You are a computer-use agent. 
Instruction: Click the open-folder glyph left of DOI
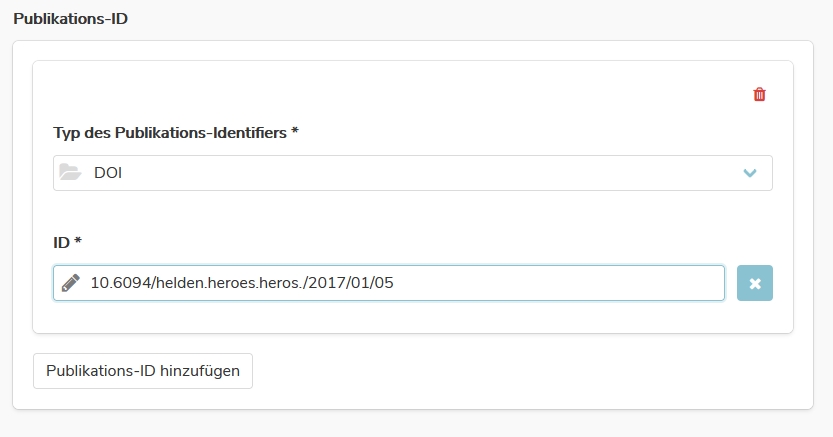70,173
